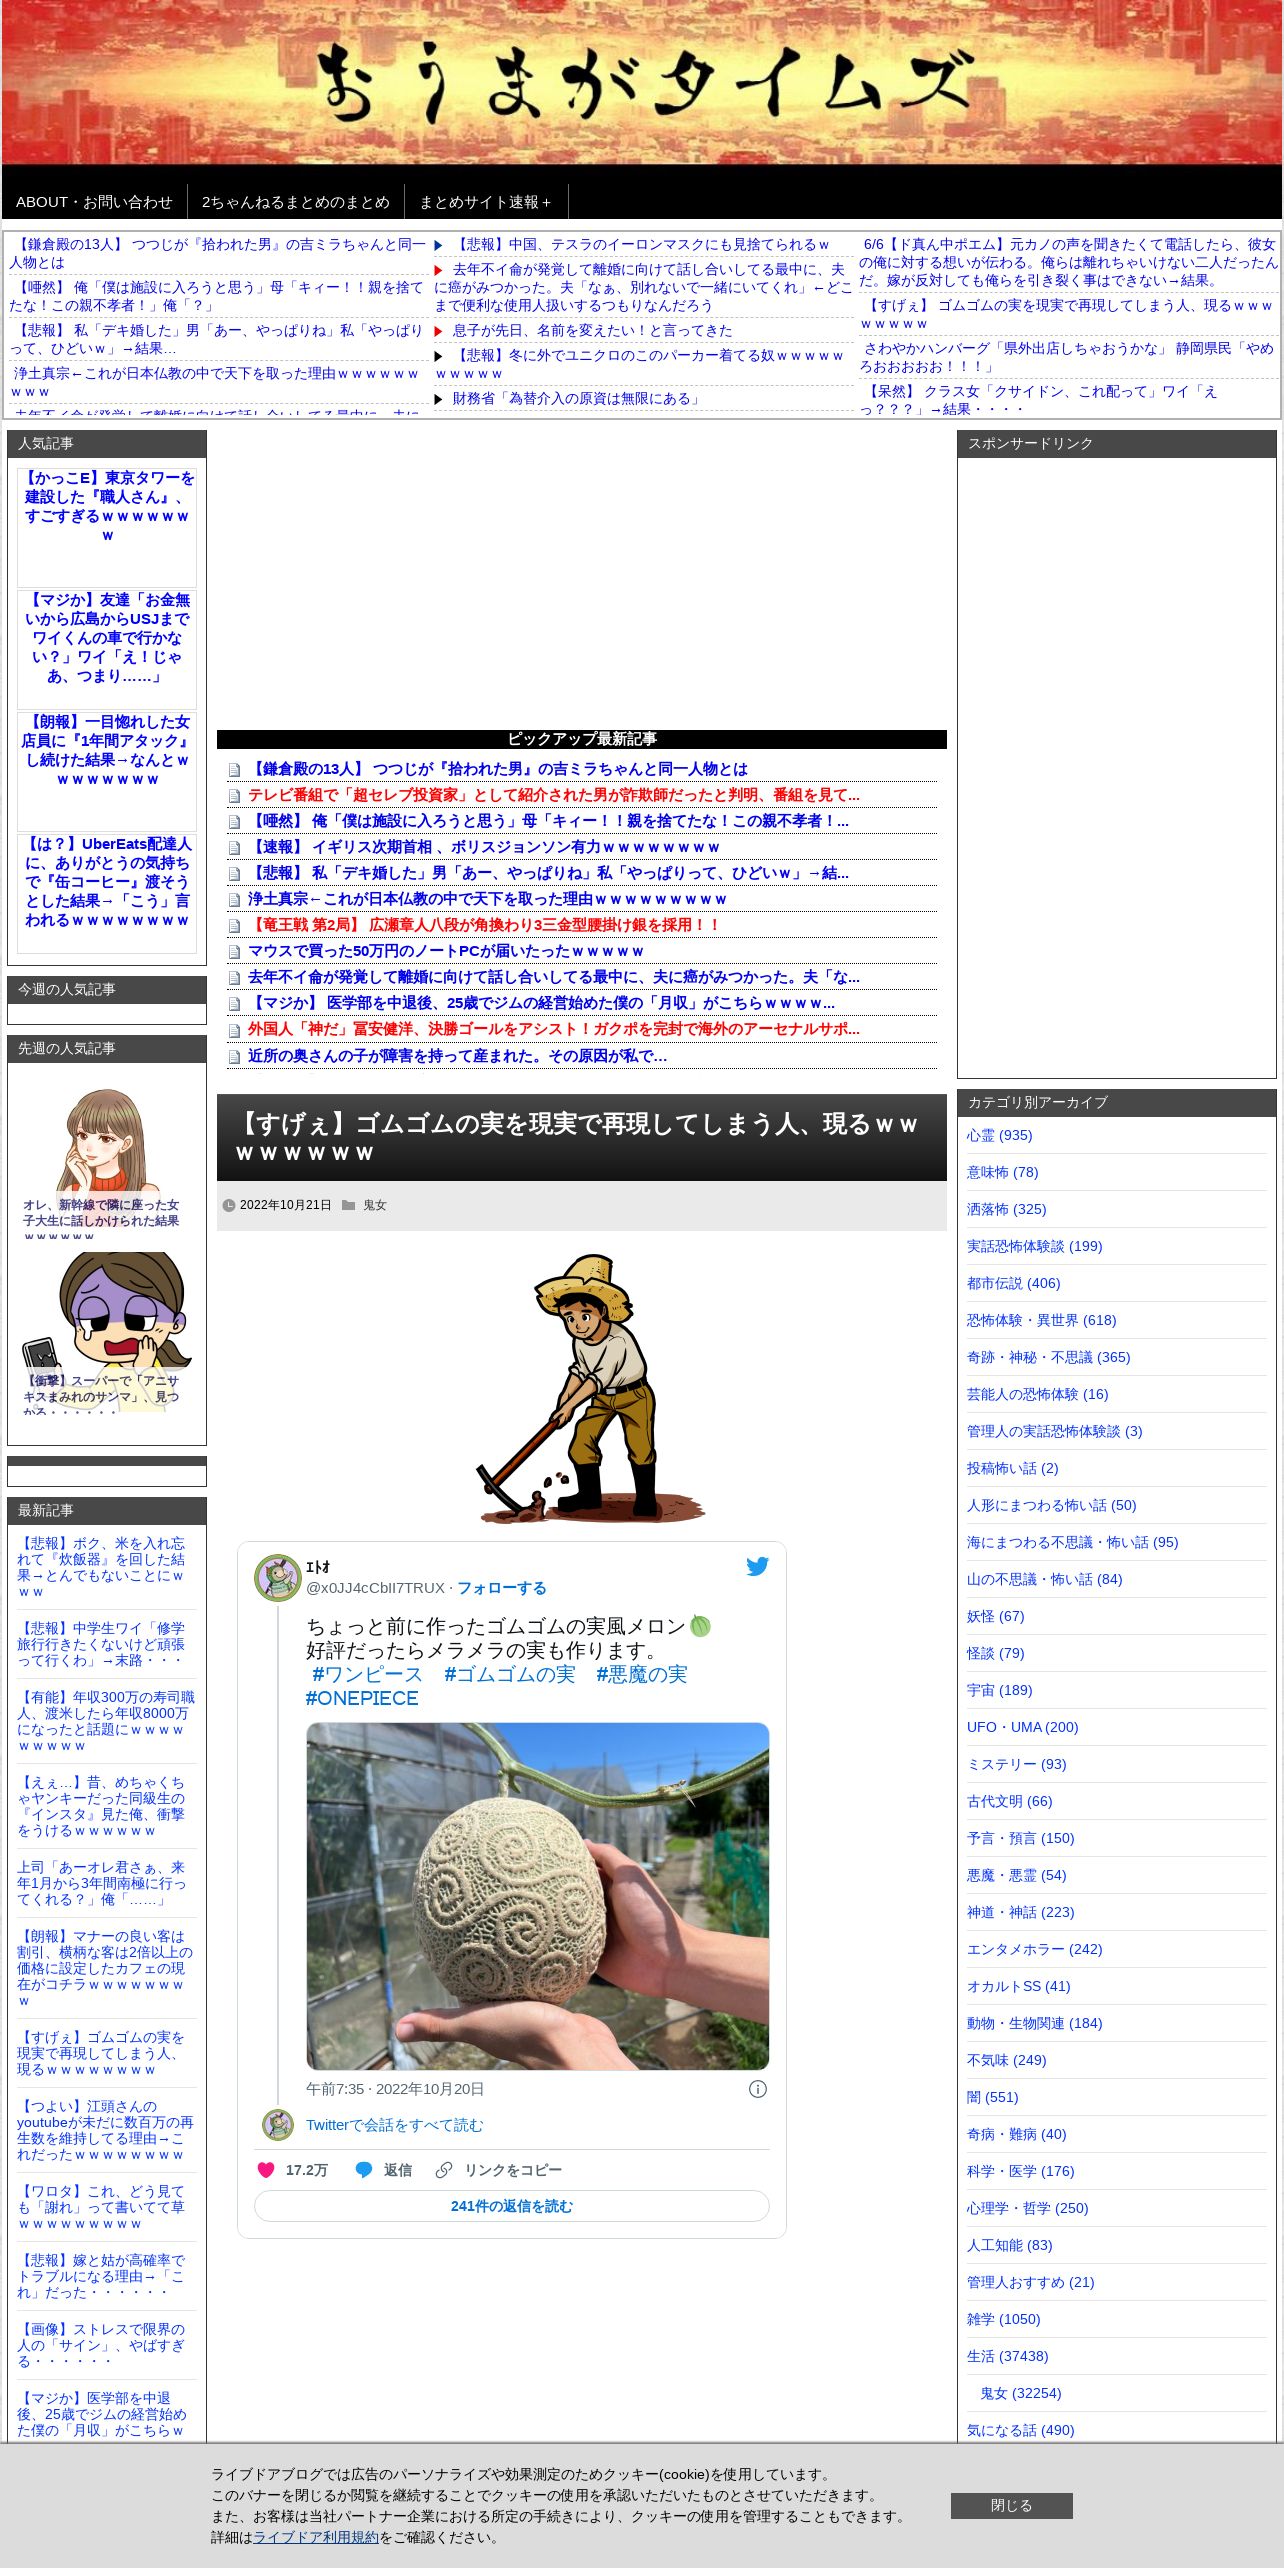Click the black arrow before 【悲報】中国、テスラ headline
The image size is (1284, 2568).
pyautogui.click(x=438, y=245)
